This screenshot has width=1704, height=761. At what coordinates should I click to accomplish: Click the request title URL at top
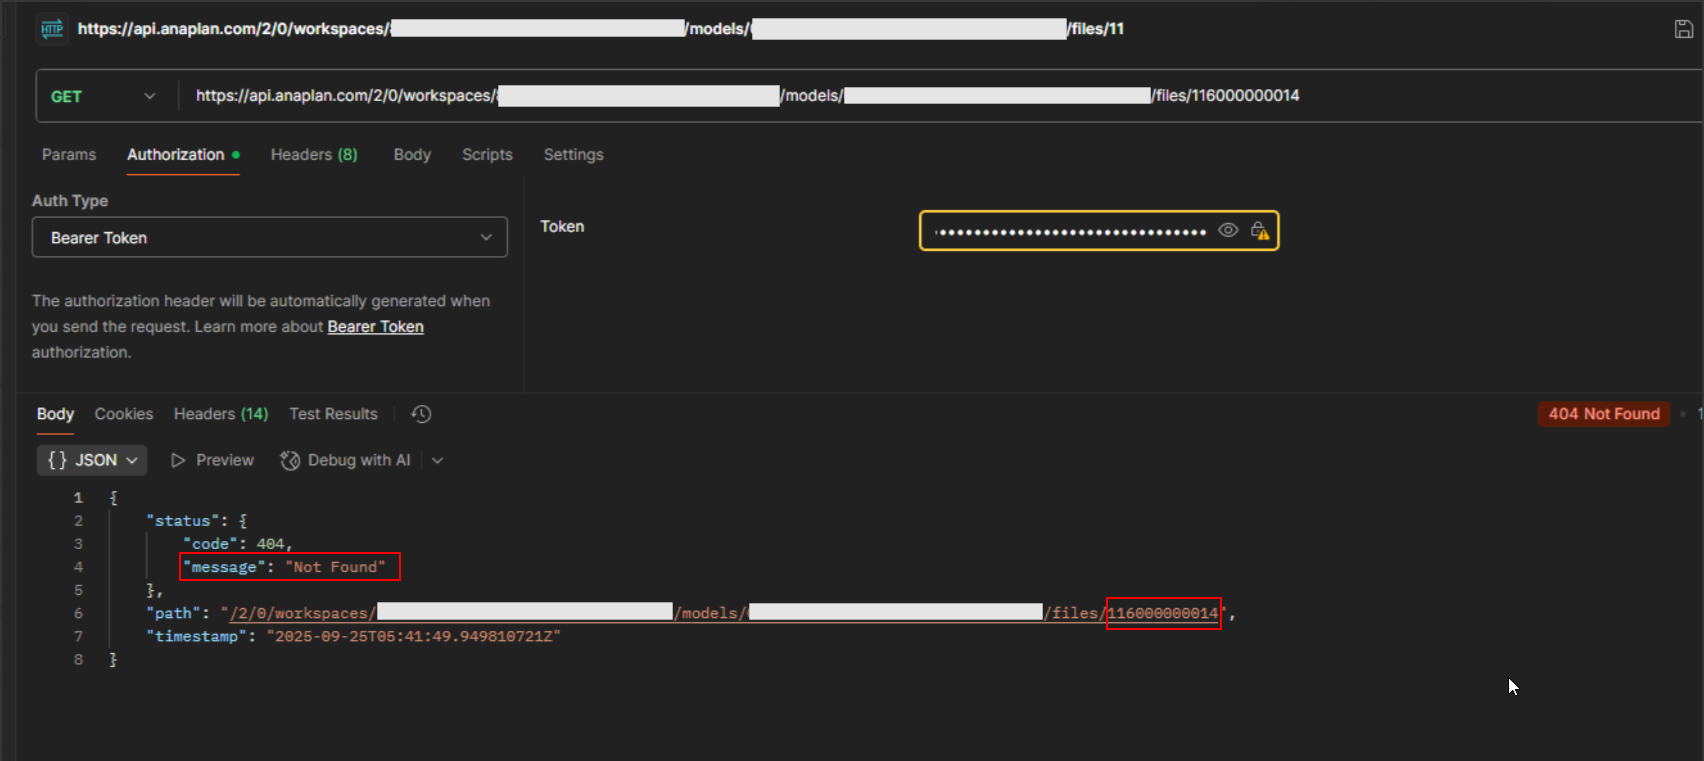coord(601,29)
